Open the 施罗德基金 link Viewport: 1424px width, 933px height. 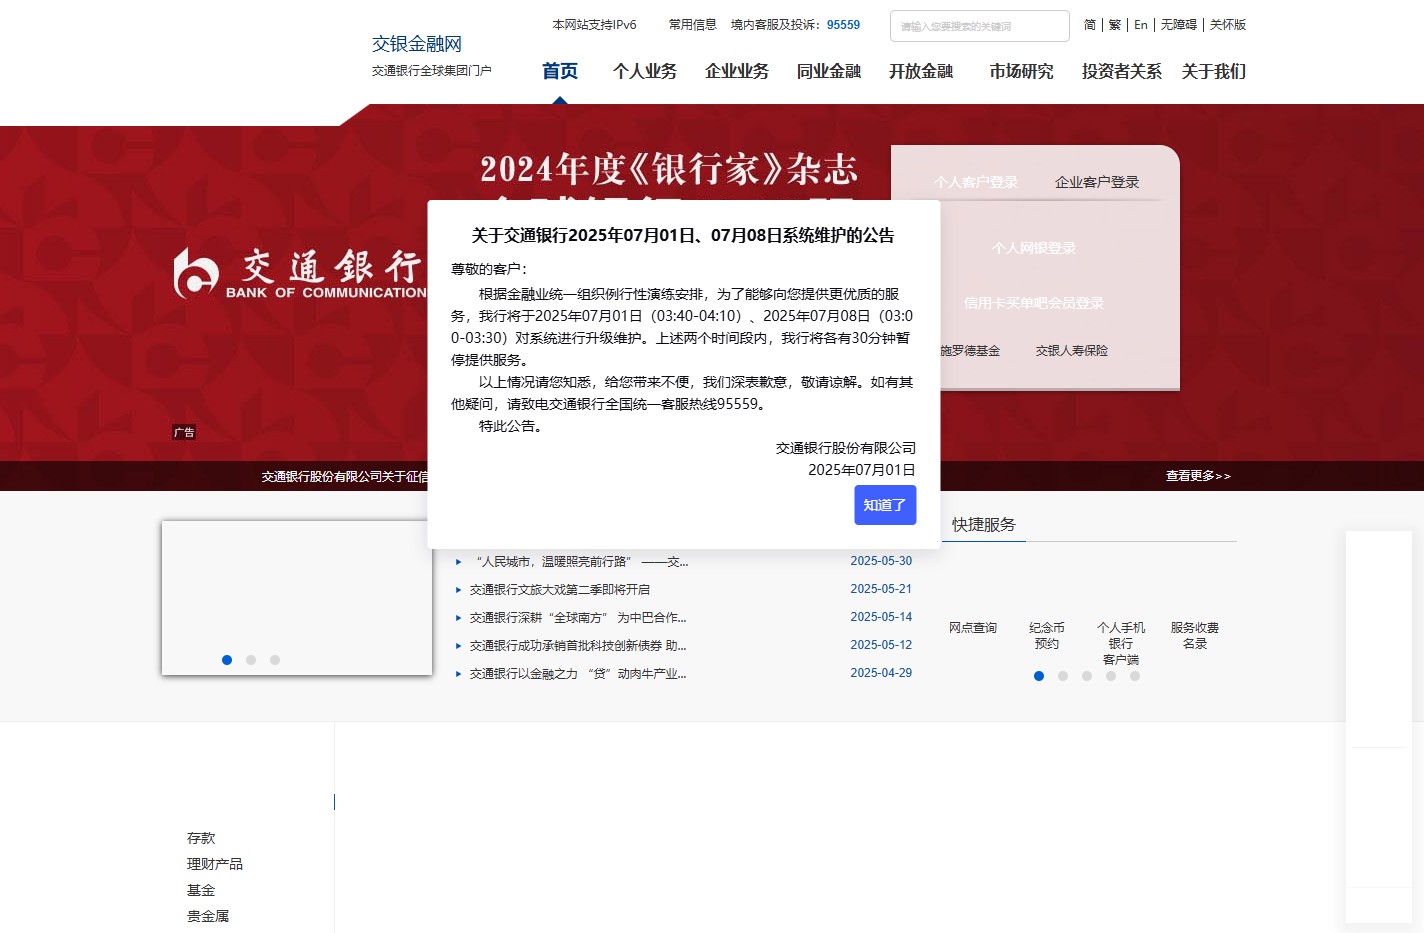(970, 351)
